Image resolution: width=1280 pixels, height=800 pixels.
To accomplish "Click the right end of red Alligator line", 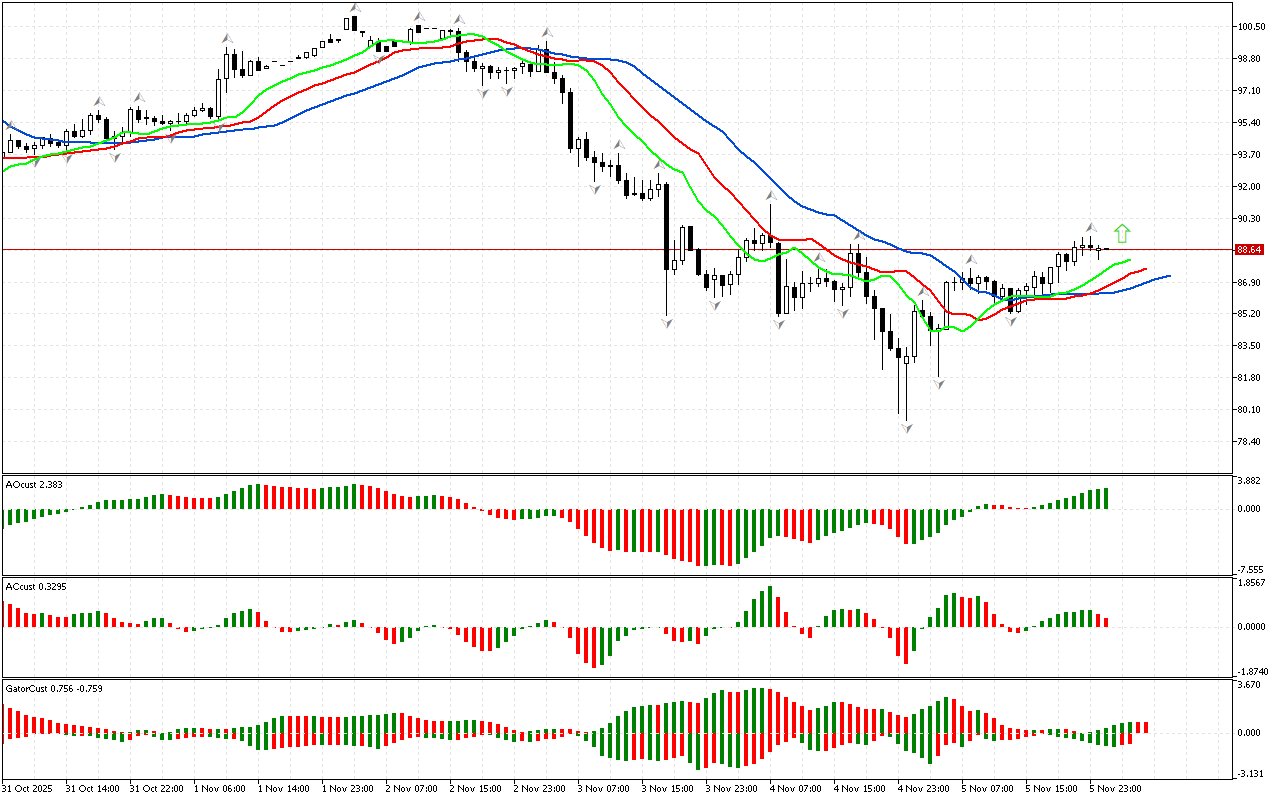I will pyautogui.click(x=1144, y=269).
